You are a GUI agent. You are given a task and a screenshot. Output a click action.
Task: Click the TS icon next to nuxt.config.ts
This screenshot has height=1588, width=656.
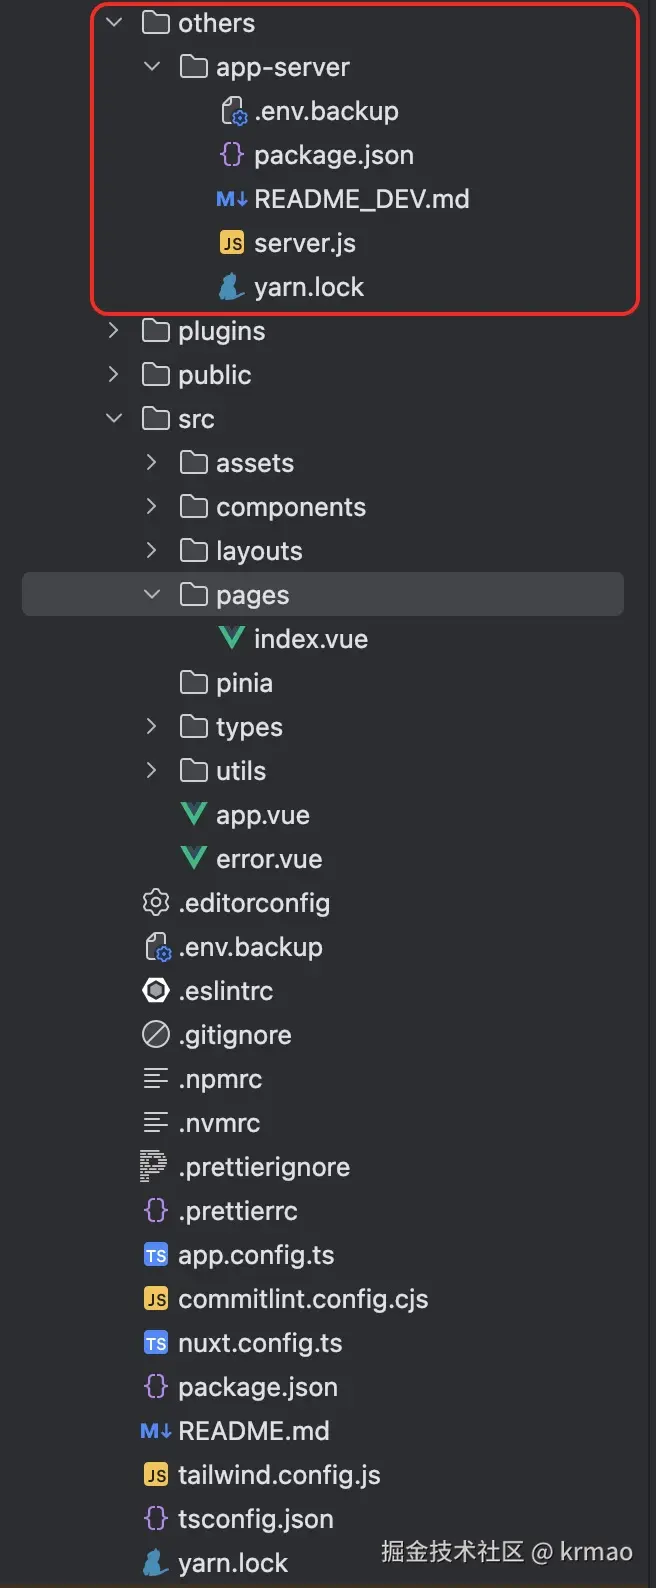click(x=156, y=1343)
